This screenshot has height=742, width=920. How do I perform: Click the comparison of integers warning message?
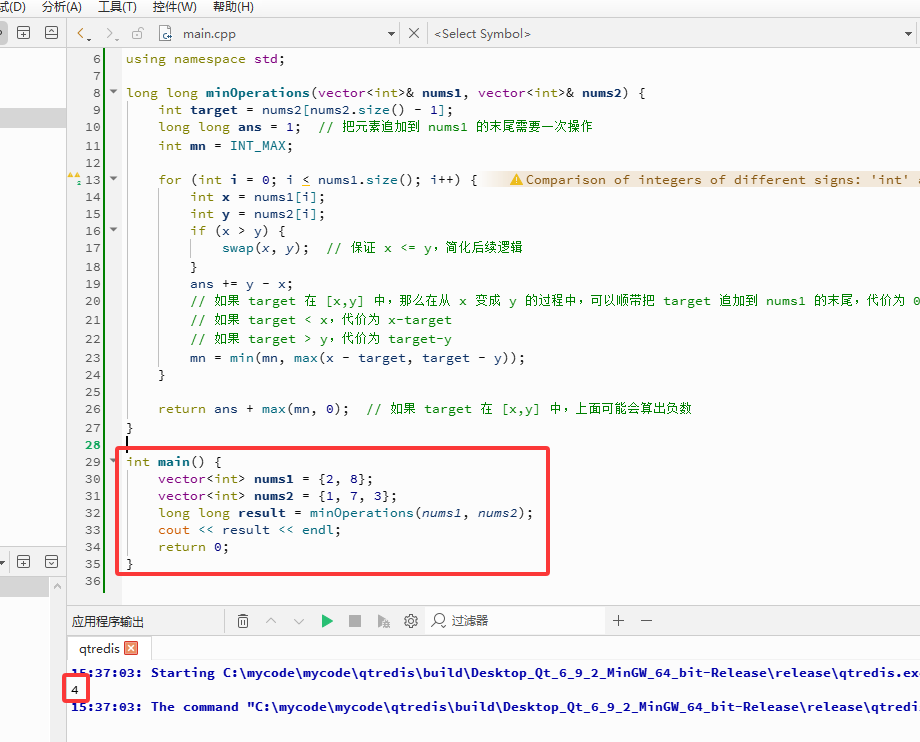(x=714, y=179)
